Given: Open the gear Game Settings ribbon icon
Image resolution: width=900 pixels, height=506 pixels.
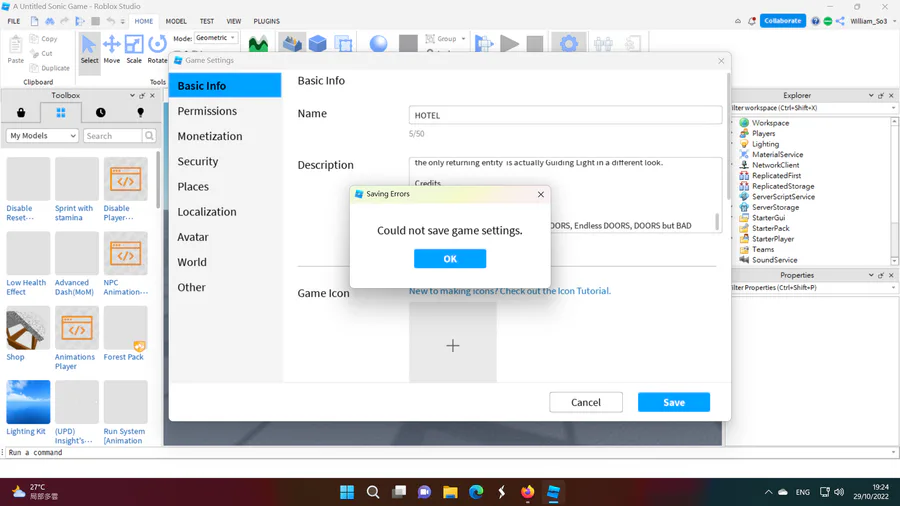Looking at the screenshot, I should (x=568, y=44).
